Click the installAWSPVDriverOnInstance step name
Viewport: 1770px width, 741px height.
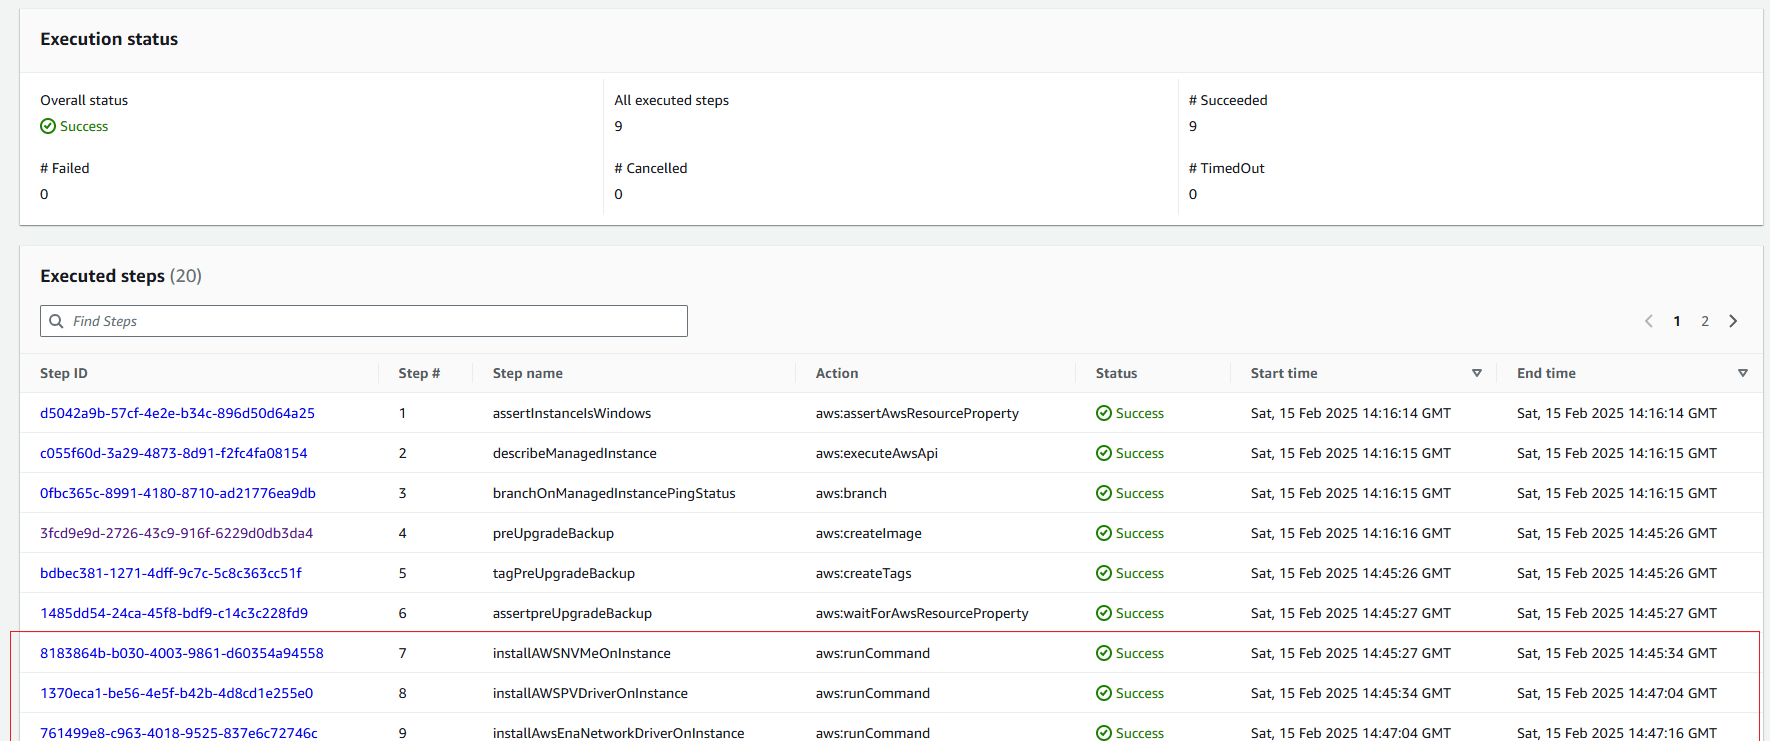pos(590,693)
